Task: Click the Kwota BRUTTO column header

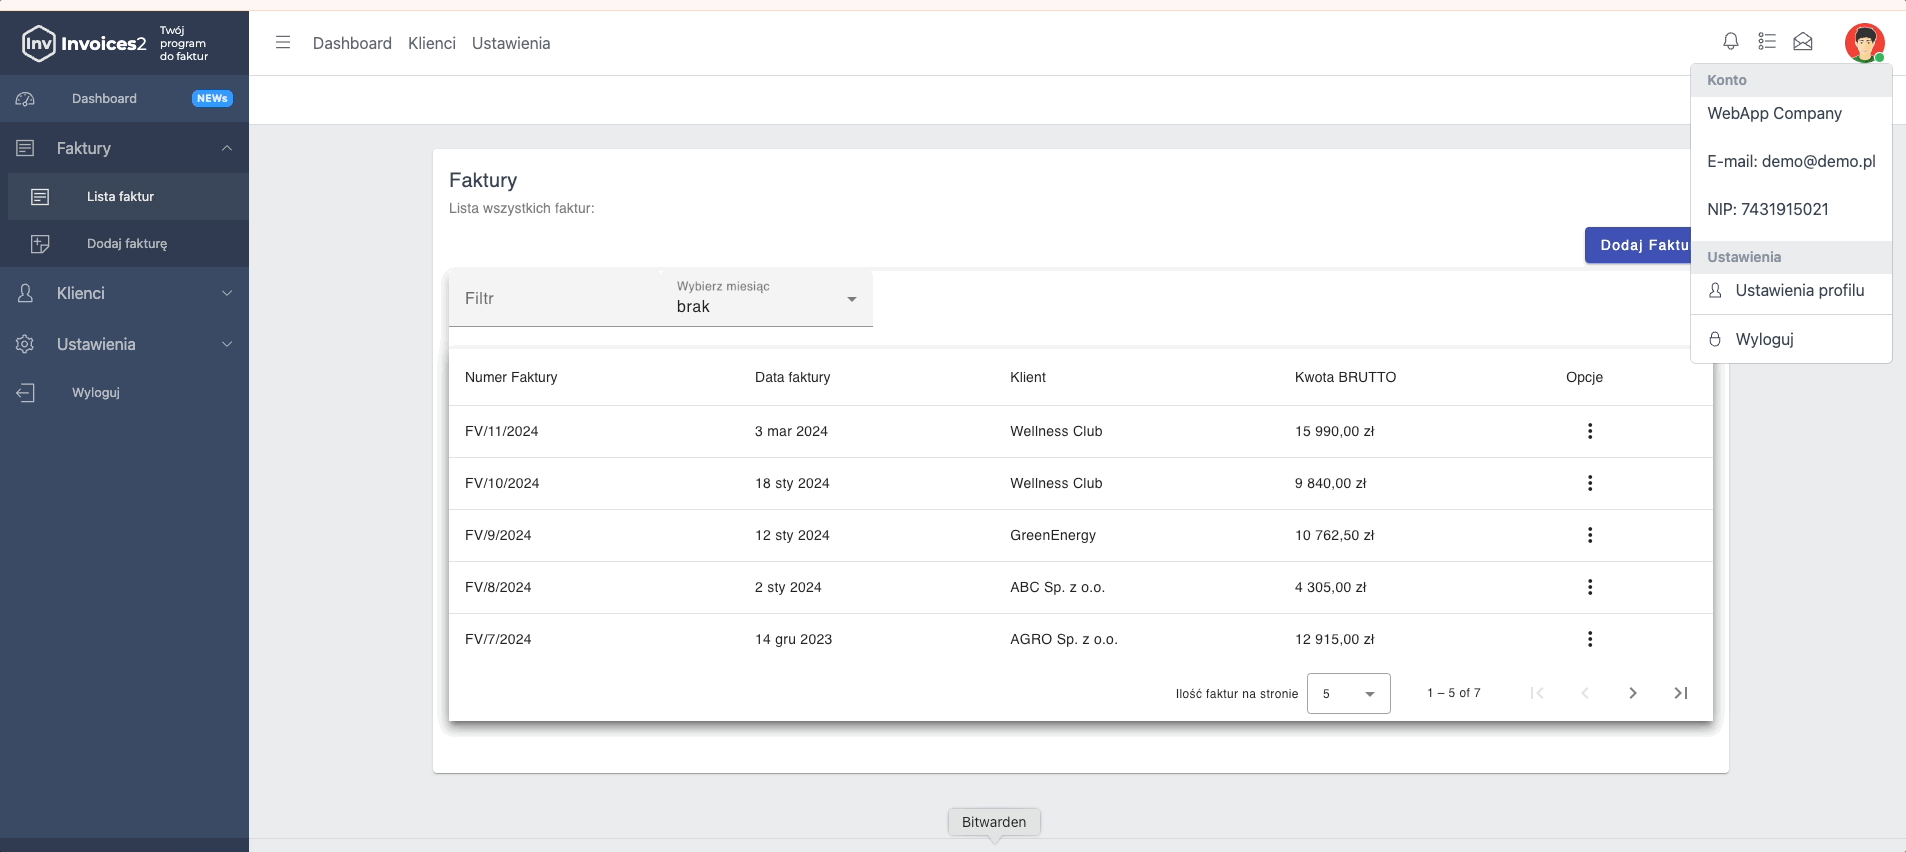Action: coord(1345,377)
